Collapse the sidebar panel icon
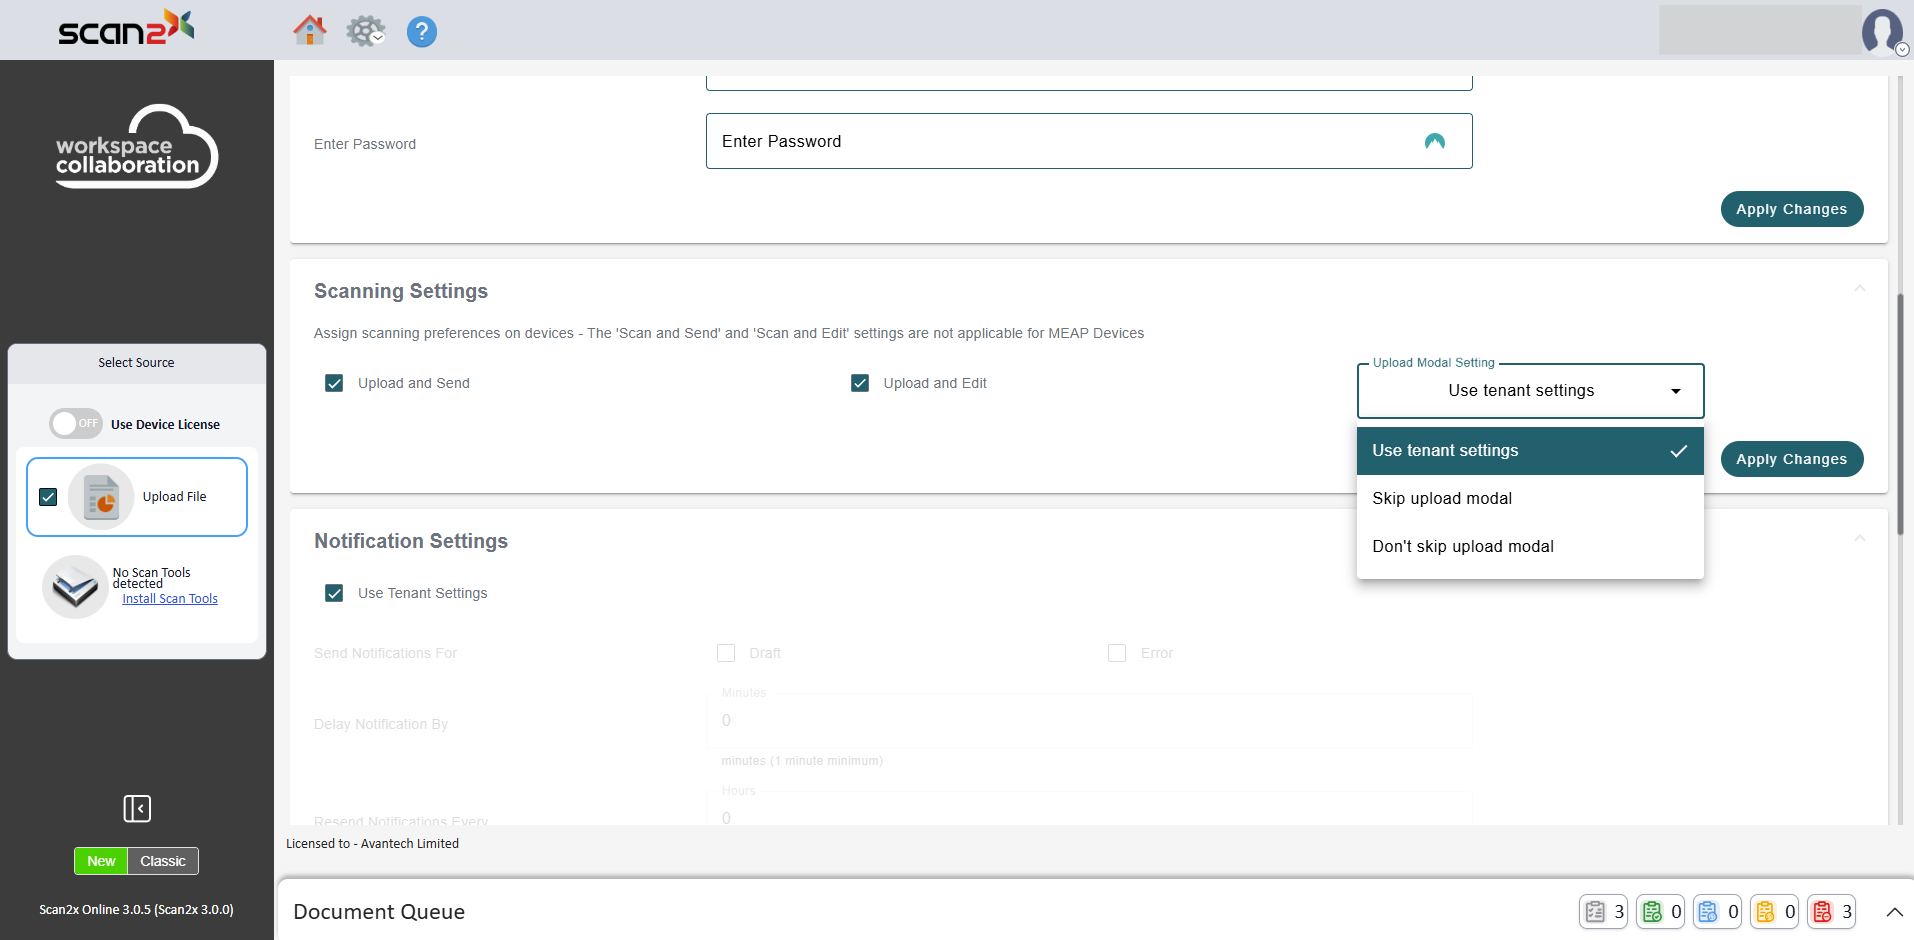Image resolution: width=1914 pixels, height=940 pixels. 137,808
